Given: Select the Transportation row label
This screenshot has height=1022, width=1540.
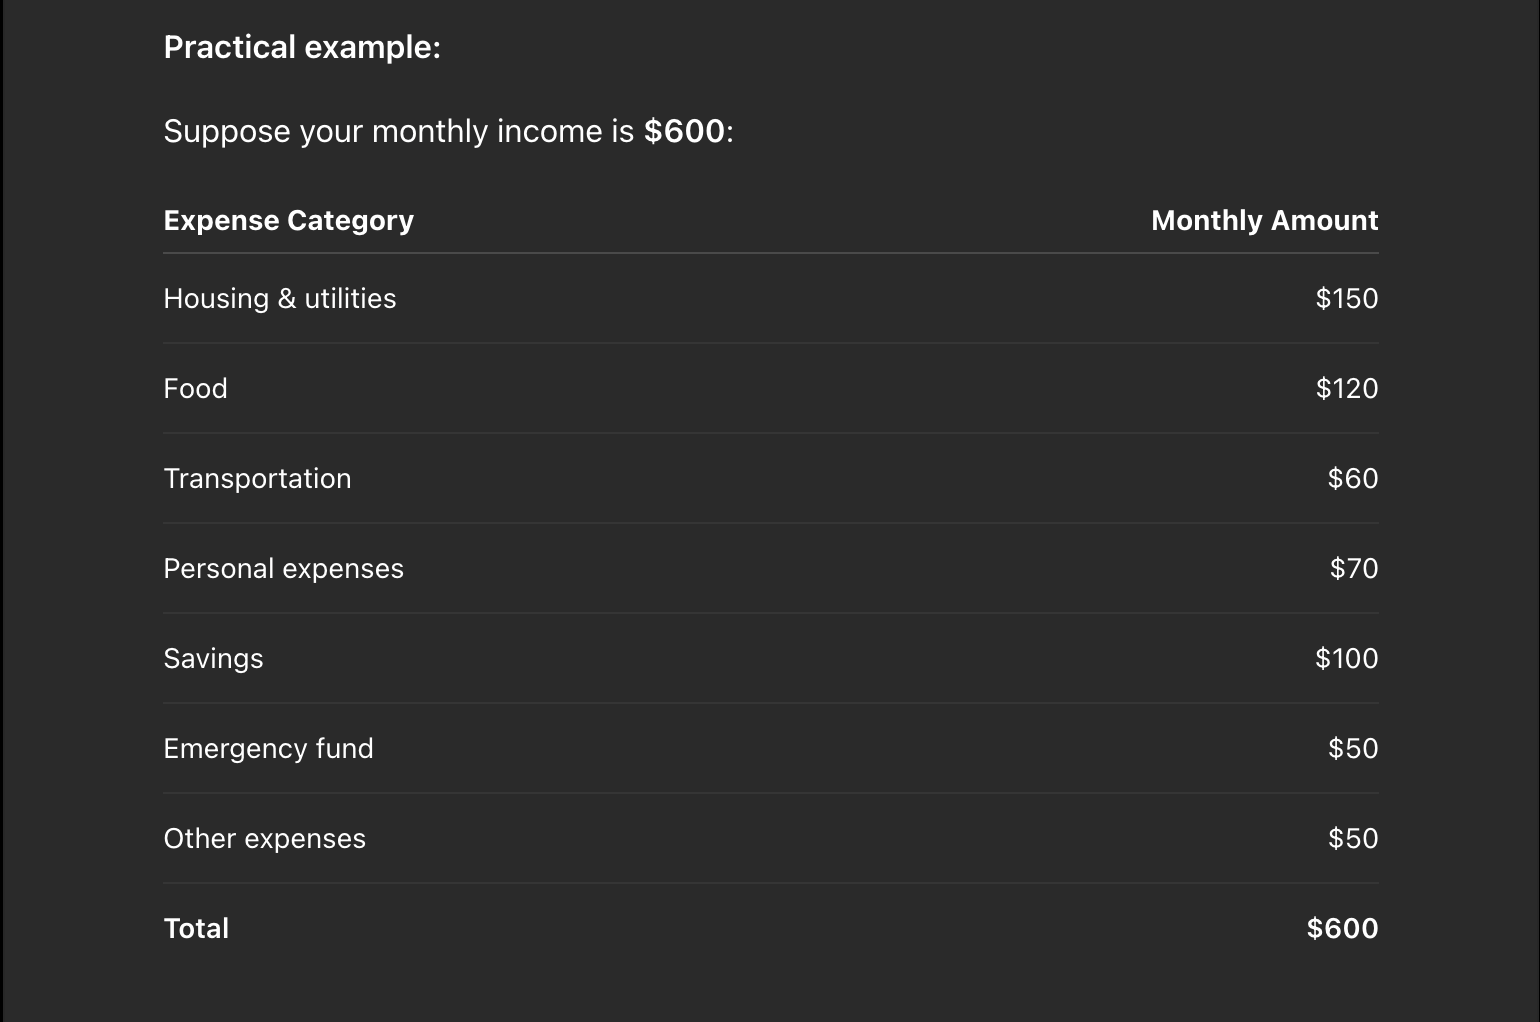Looking at the screenshot, I should 257,479.
